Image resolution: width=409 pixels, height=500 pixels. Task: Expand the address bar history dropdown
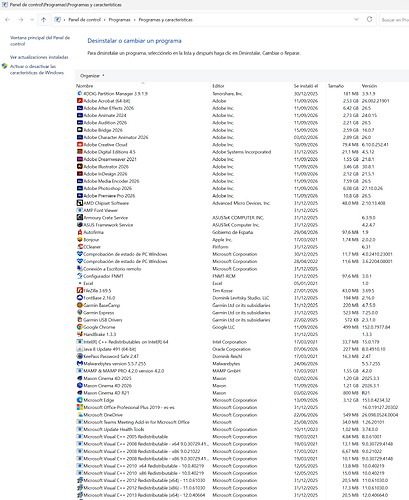[356, 19]
